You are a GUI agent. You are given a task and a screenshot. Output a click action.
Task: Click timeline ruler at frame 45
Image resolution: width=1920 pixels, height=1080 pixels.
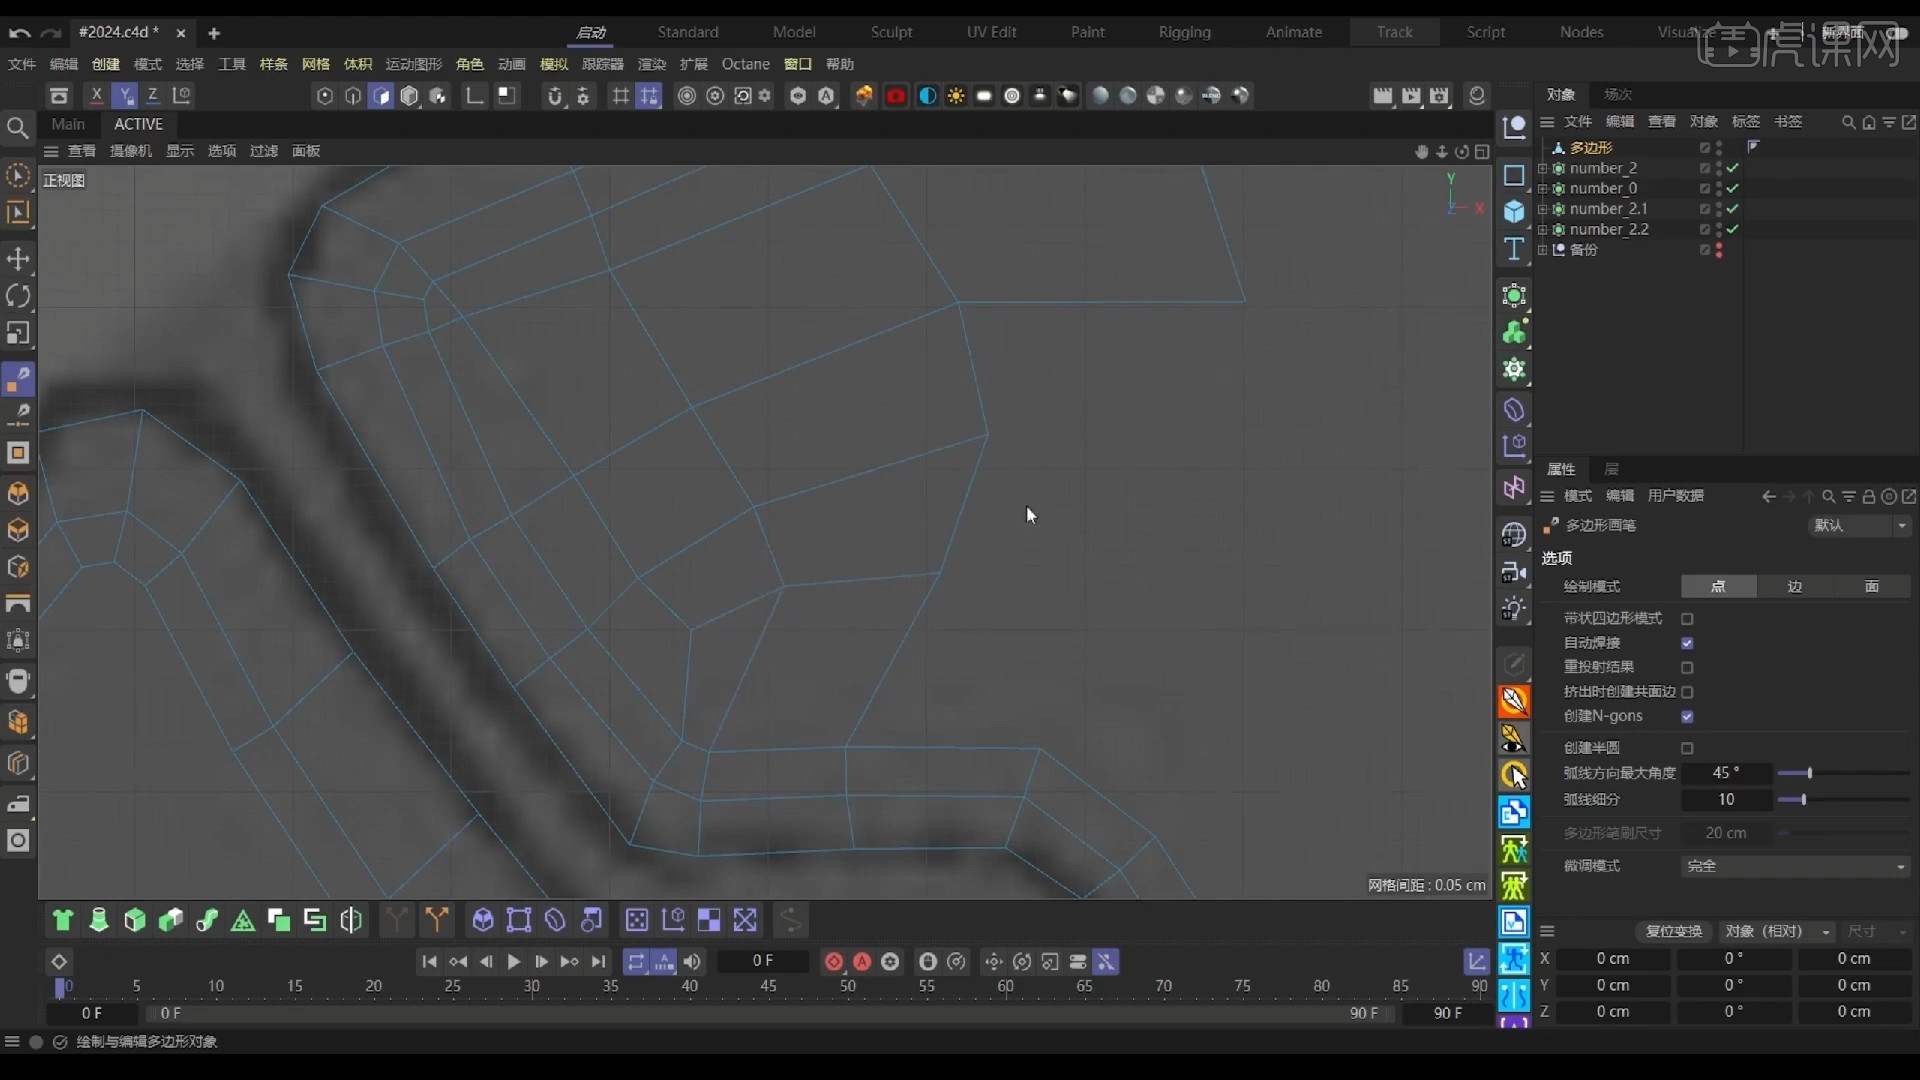click(x=768, y=986)
